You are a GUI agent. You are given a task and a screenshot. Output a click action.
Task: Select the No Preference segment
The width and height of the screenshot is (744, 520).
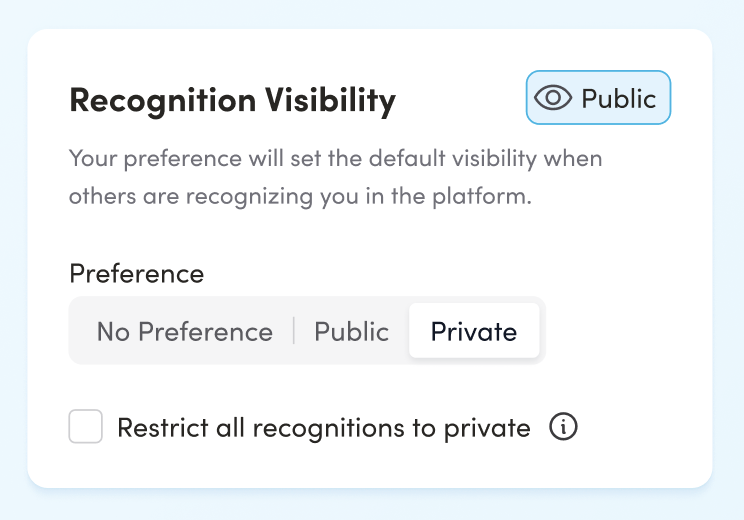(184, 332)
